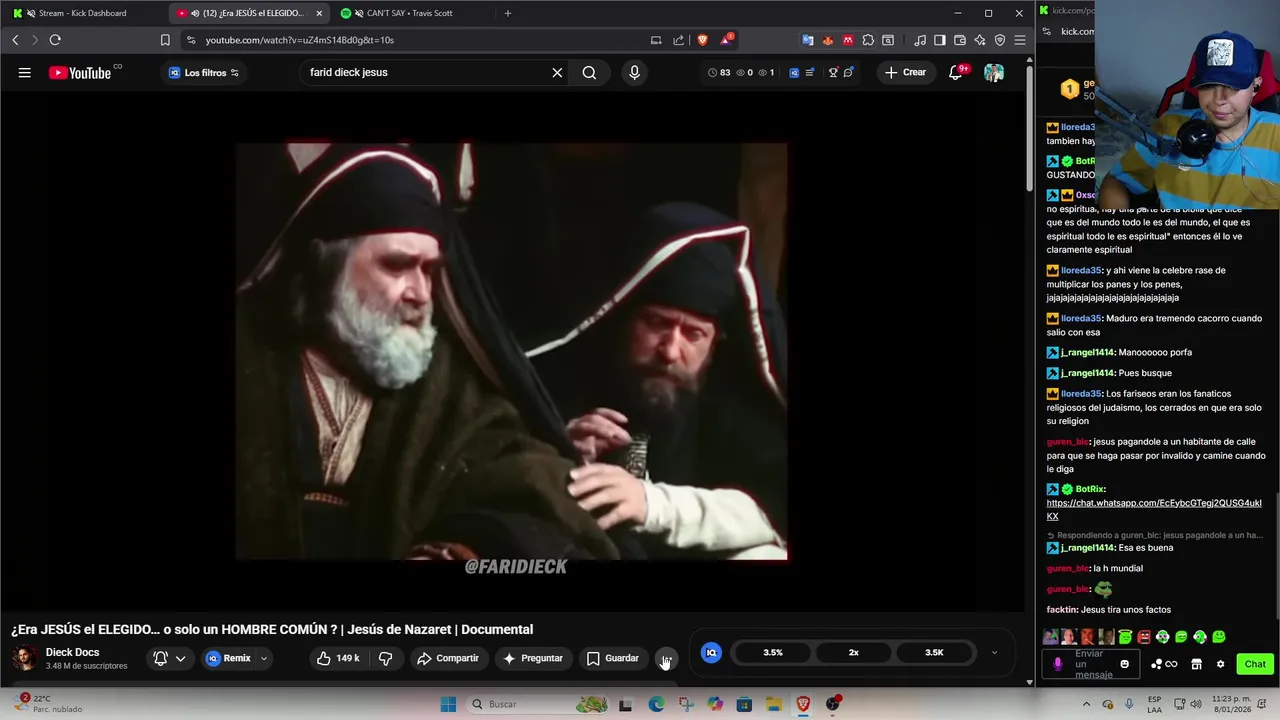Click the video player frame
Viewport: 1280px width, 720px height.
pyautogui.click(x=512, y=351)
